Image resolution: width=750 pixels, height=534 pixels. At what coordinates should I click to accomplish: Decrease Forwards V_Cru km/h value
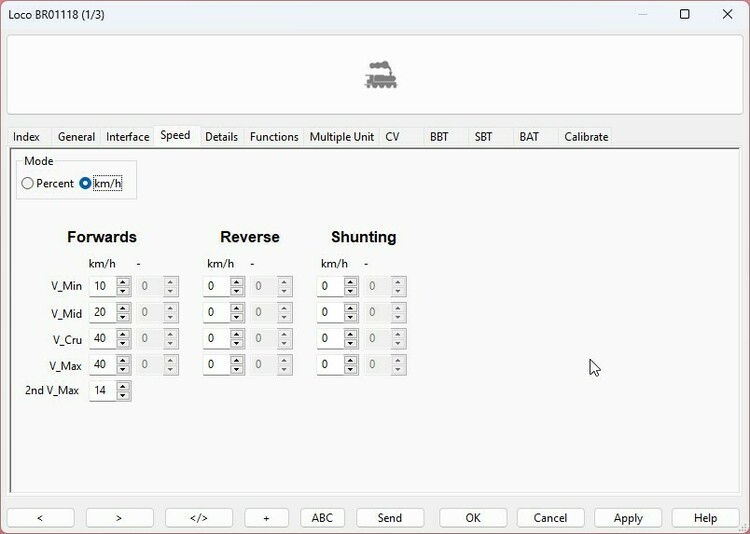(x=123, y=343)
